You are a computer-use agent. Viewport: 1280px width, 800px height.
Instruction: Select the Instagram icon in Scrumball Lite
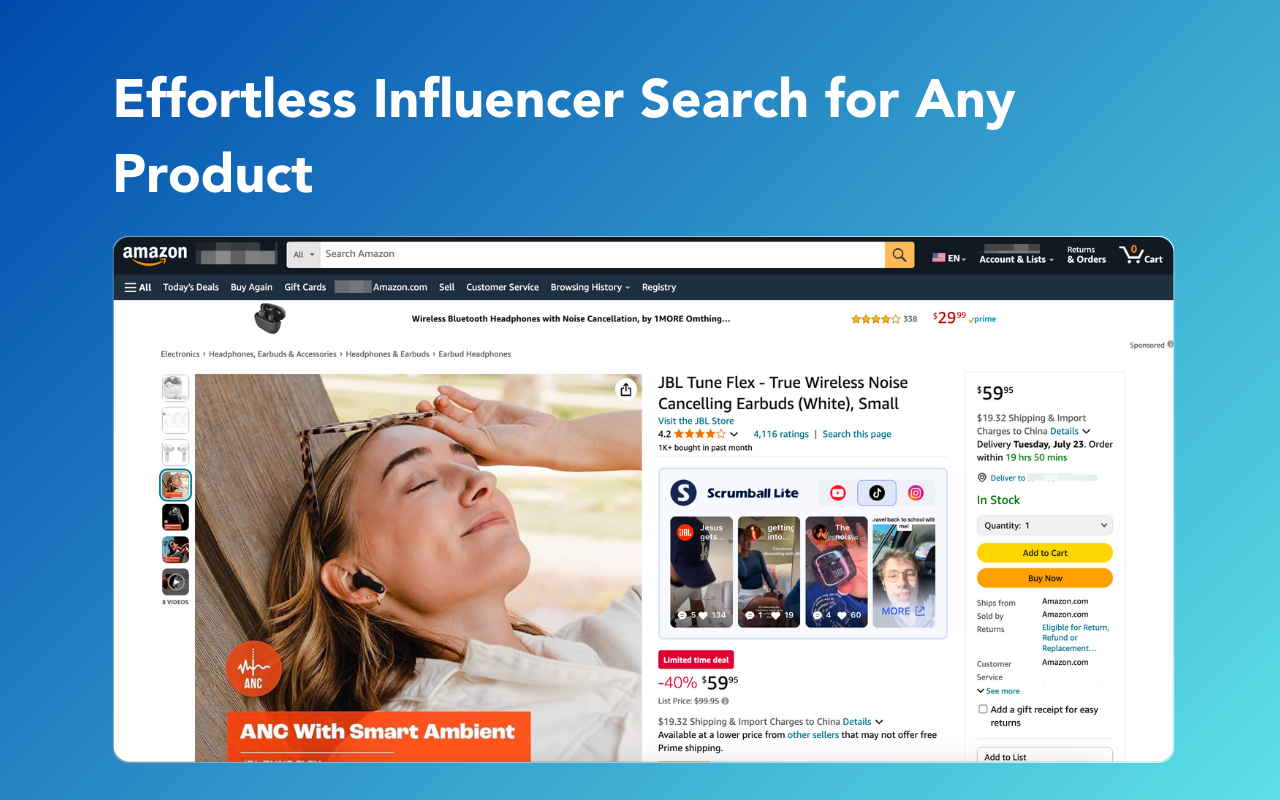point(915,492)
